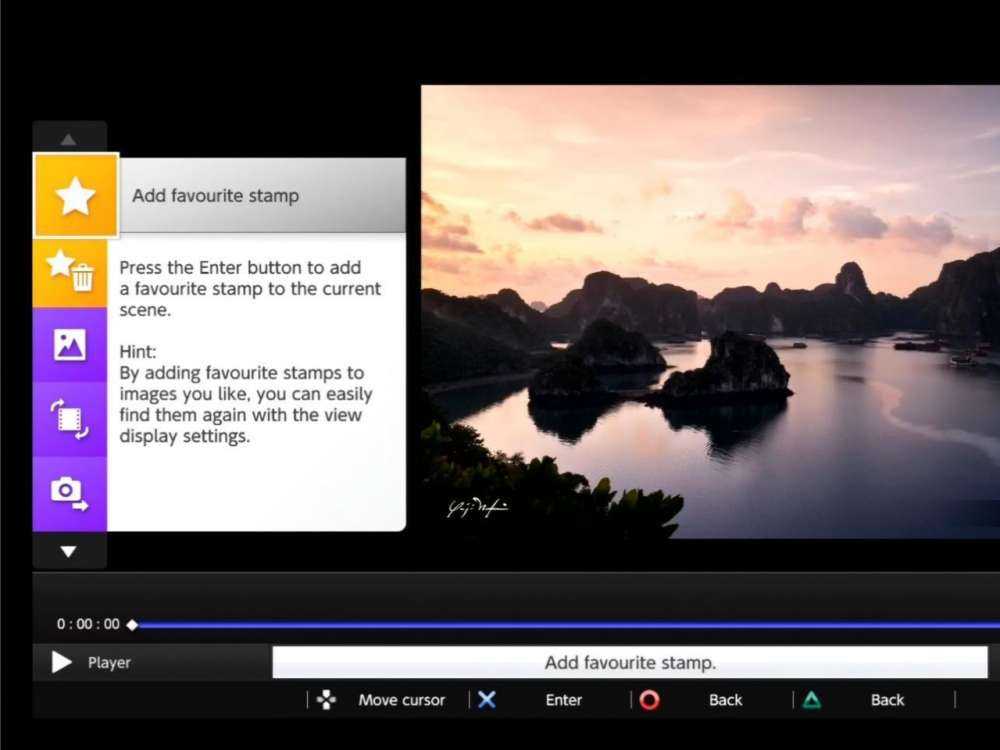Click the Move cursor text label
Image resolution: width=1000 pixels, height=750 pixels.
pos(401,700)
